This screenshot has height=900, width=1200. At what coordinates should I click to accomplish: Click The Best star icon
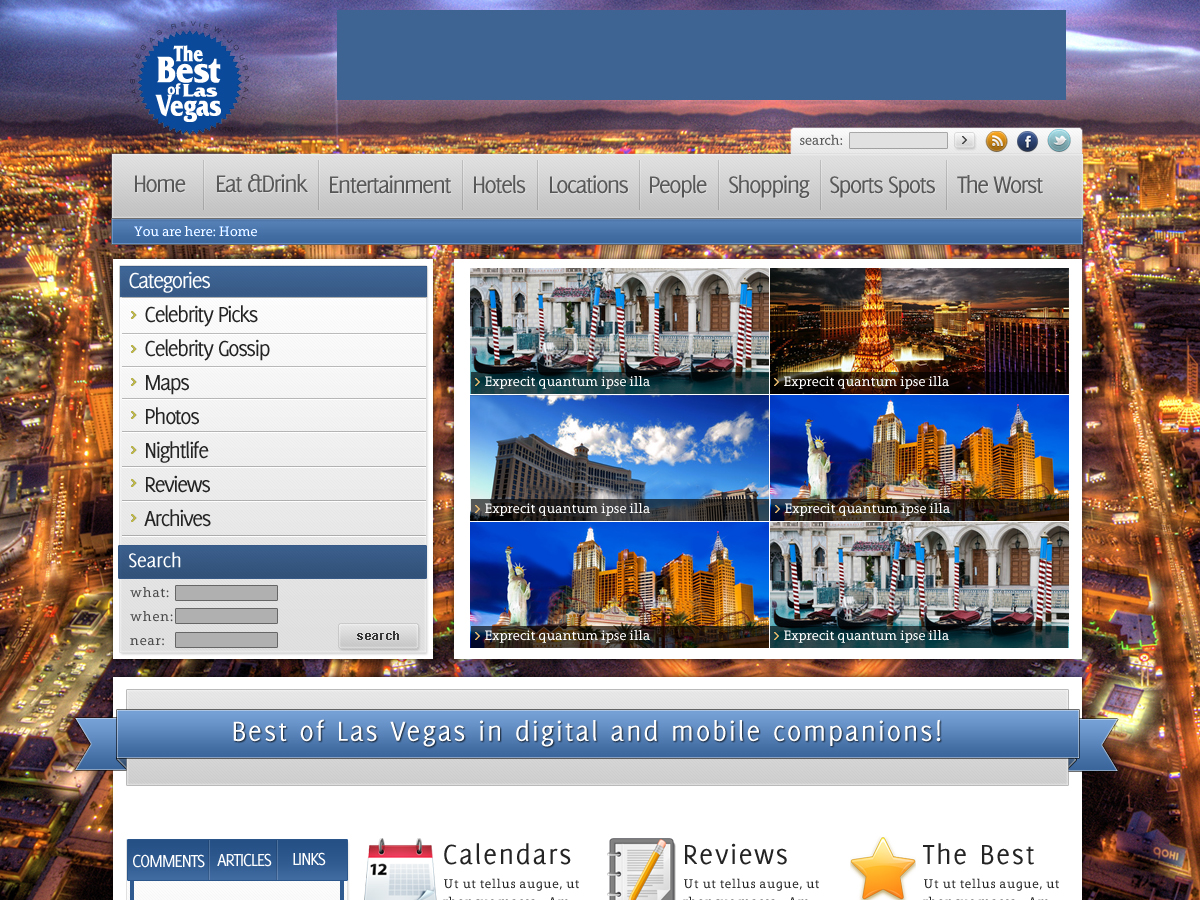[x=883, y=869]
